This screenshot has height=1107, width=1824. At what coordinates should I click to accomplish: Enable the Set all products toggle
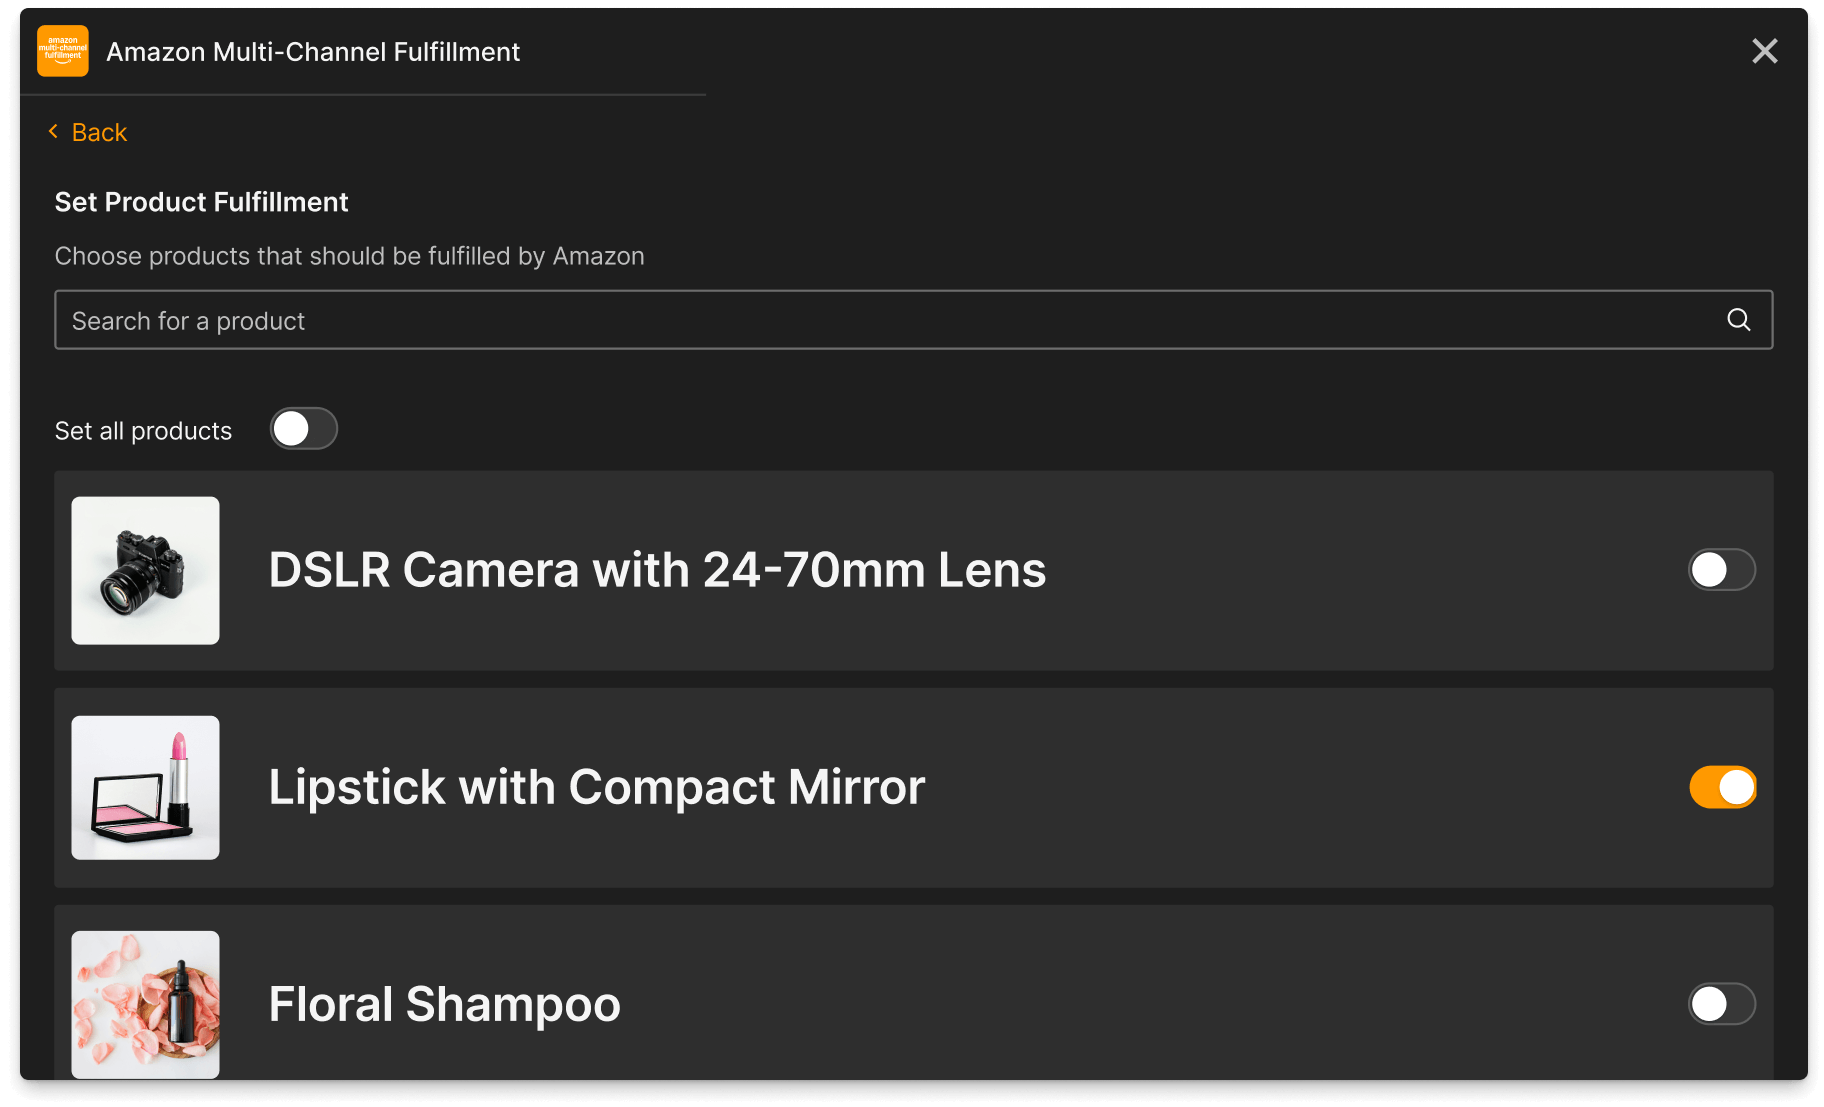click(x=304, y=429)
